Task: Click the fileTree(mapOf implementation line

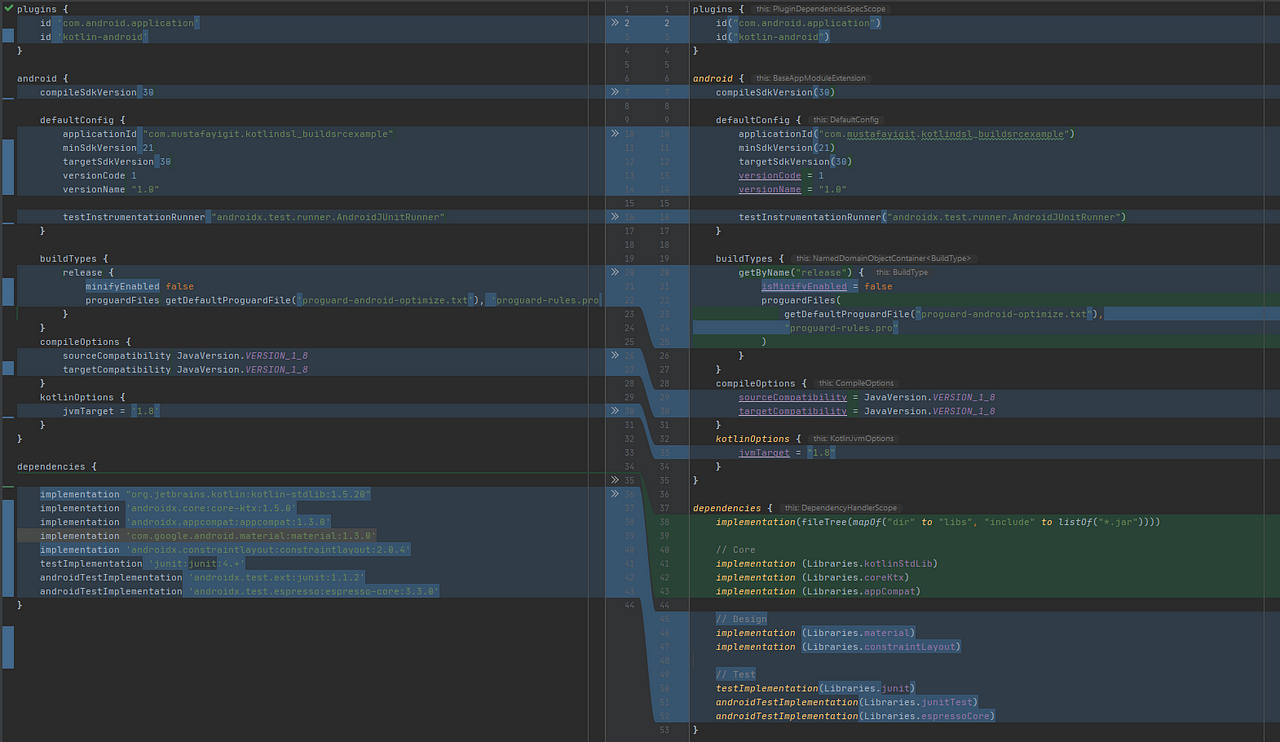Action: [x=938, y=522]
